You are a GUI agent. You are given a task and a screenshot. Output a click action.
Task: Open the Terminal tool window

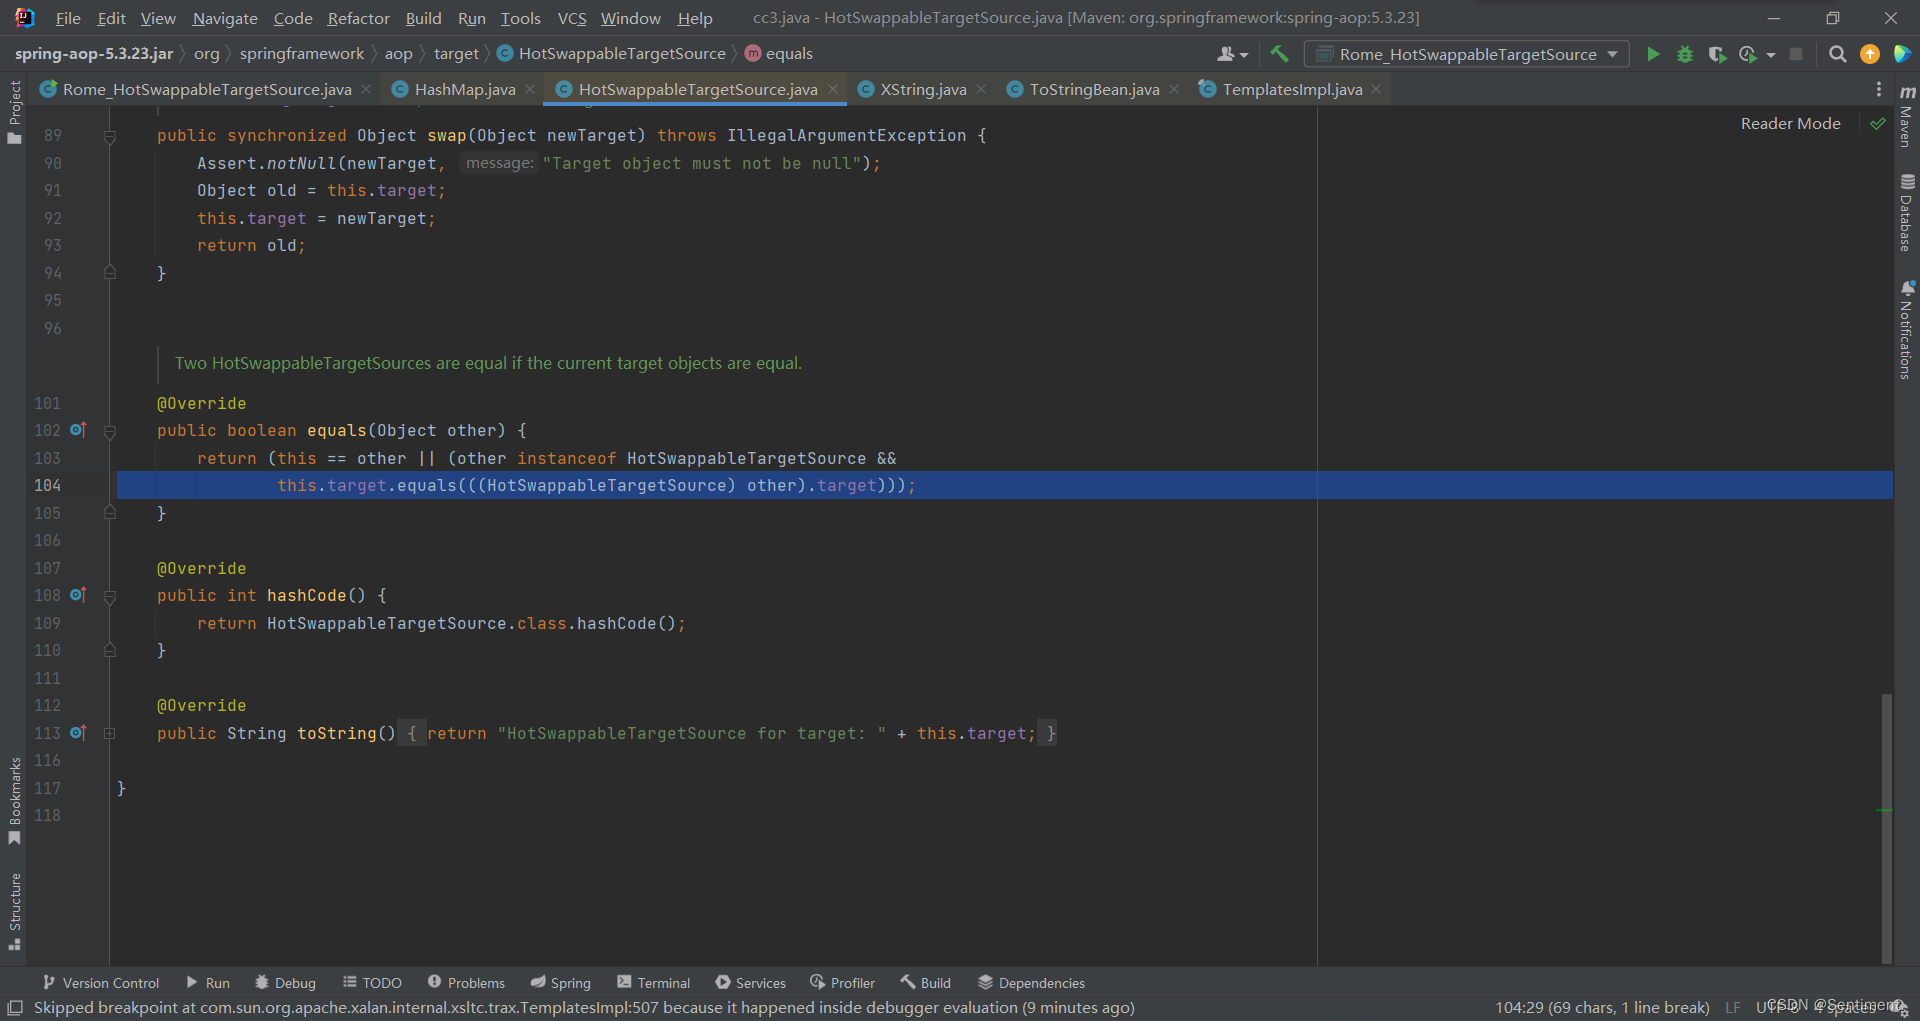point(653,983)
